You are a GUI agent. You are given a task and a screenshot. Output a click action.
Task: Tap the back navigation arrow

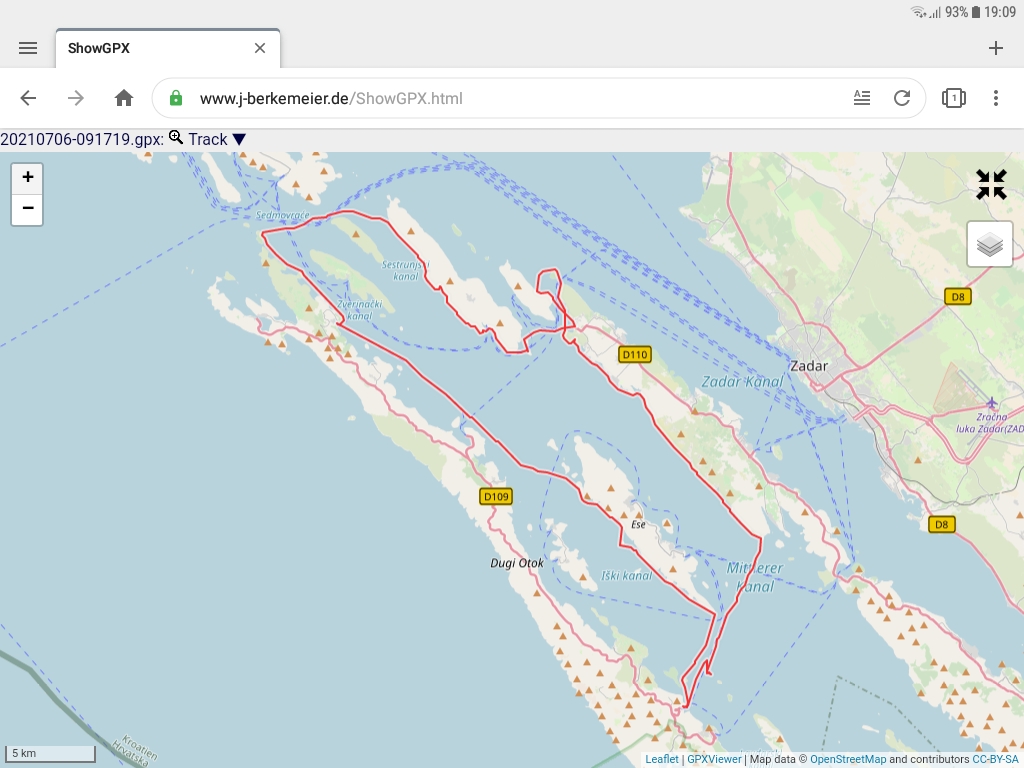click(x=27, y=97)
